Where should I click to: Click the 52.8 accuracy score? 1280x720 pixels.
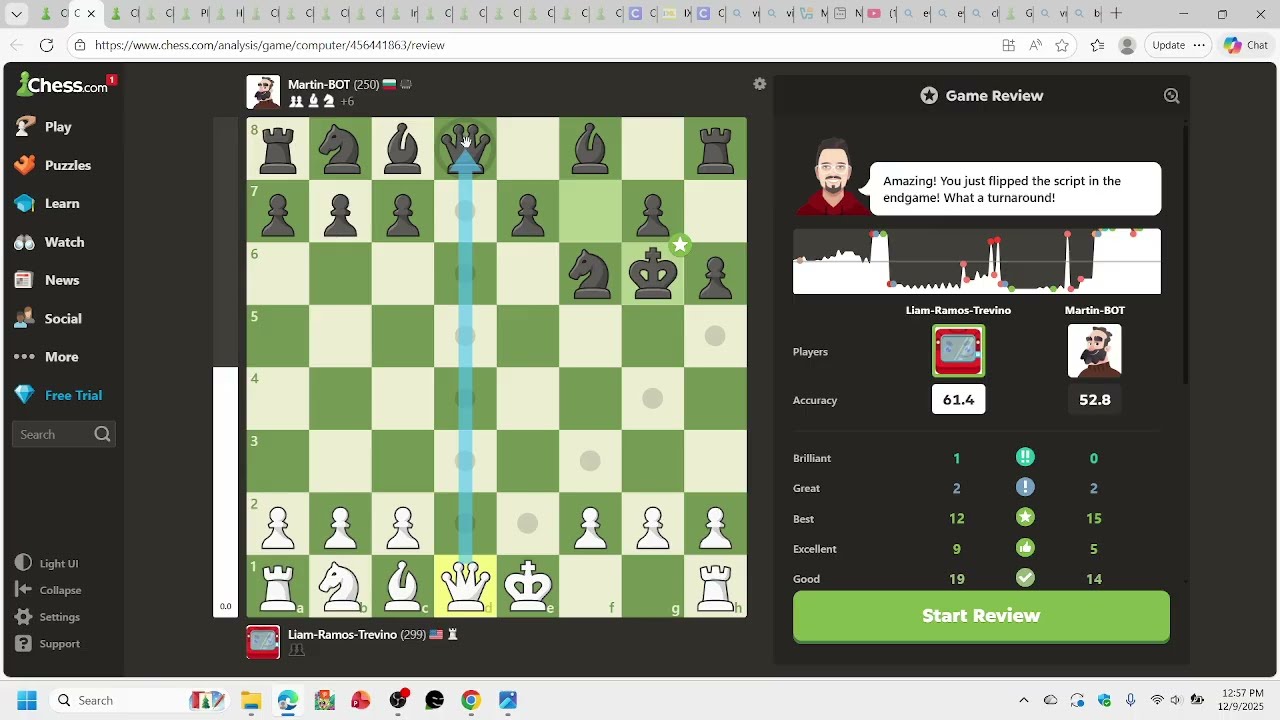coord(1095,400)
